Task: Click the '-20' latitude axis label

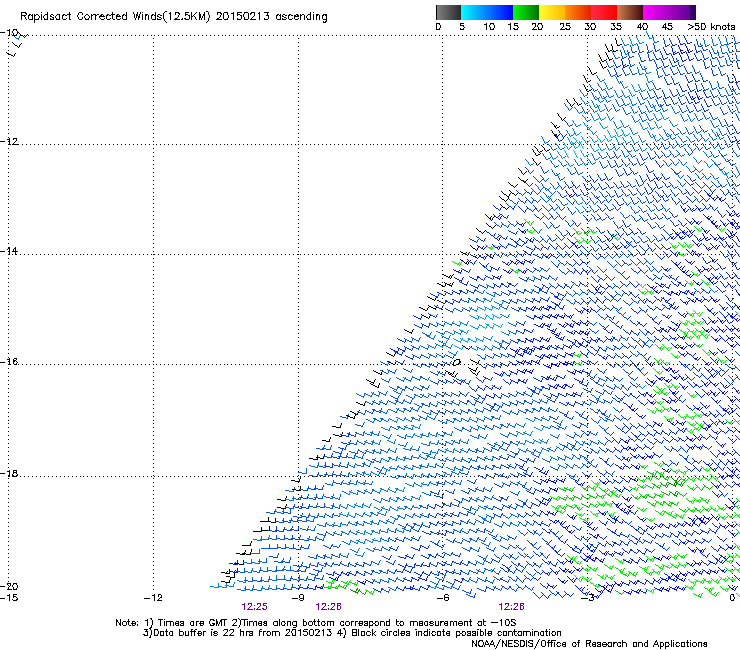Action: click(9, 586)
